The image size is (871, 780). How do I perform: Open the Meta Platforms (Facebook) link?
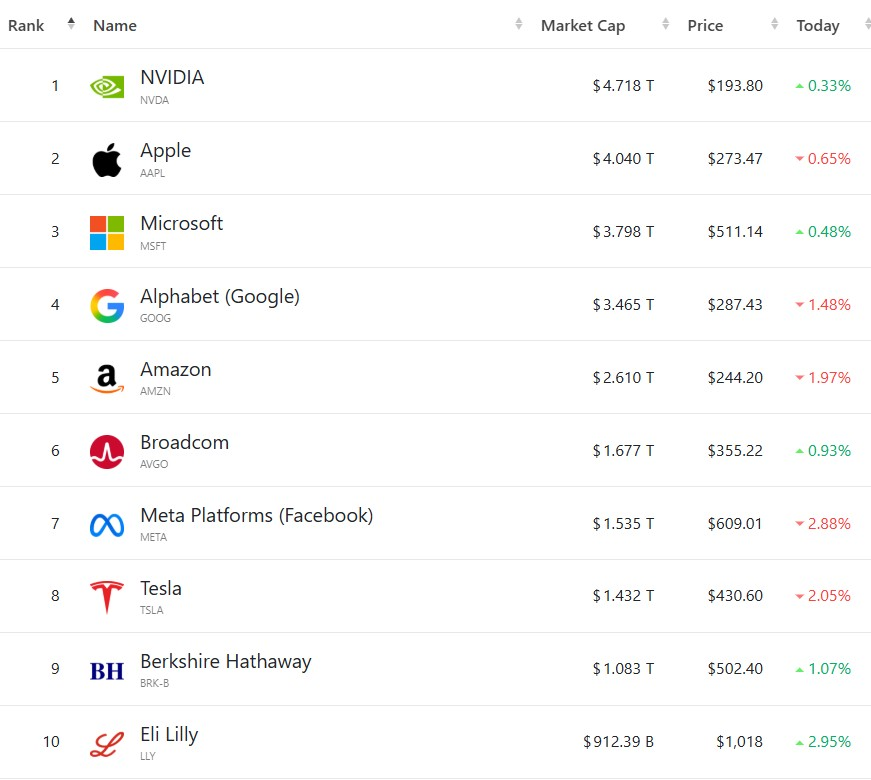(x=256, y=516)
